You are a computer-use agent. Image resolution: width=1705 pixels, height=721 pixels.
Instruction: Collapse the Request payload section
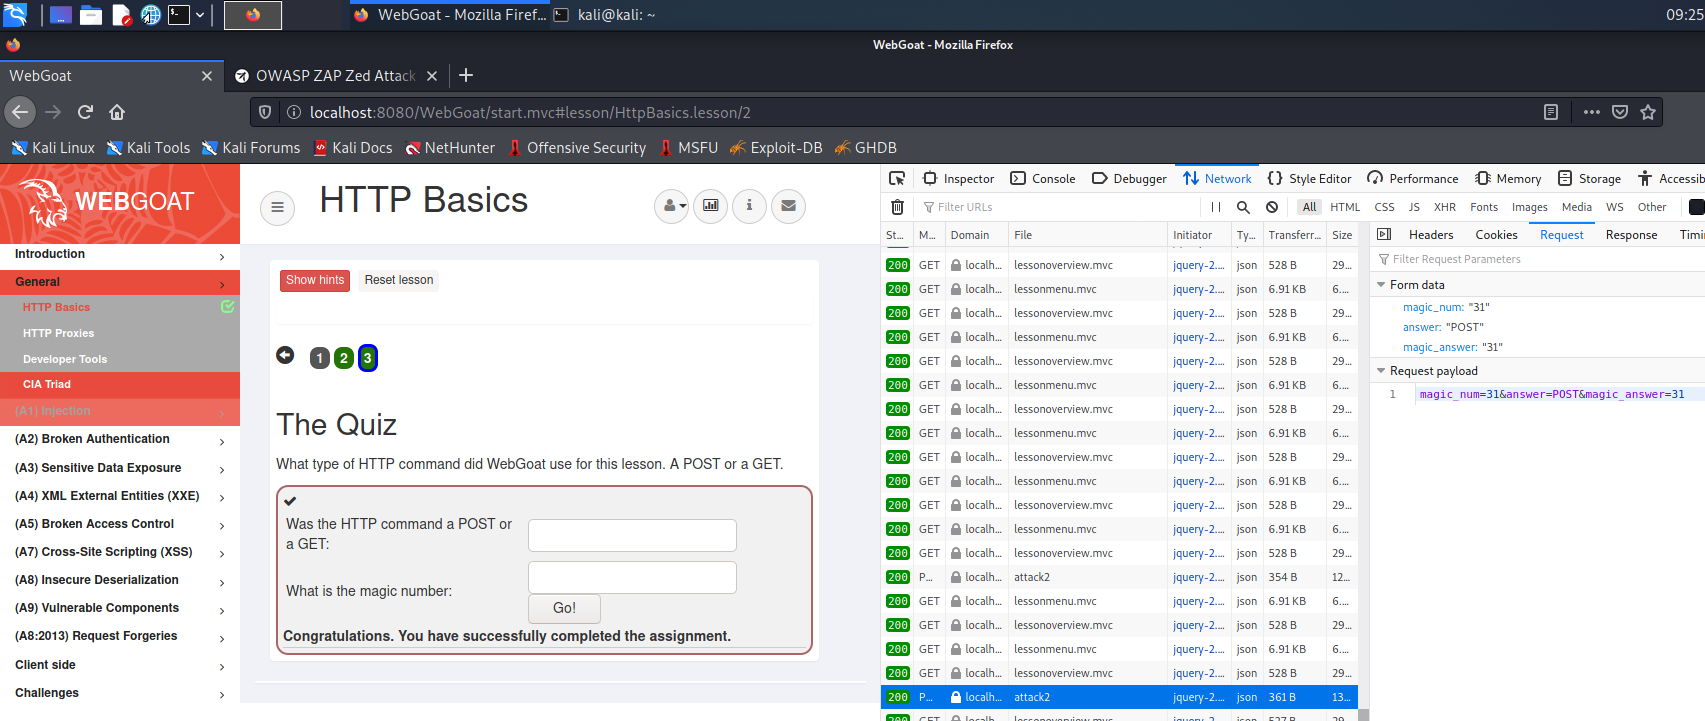(x=1381, y=371)
